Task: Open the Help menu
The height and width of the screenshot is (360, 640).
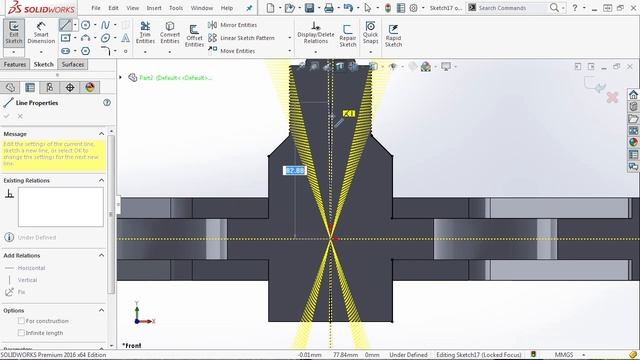Action: pyautogui.click(x=227, y=8)
